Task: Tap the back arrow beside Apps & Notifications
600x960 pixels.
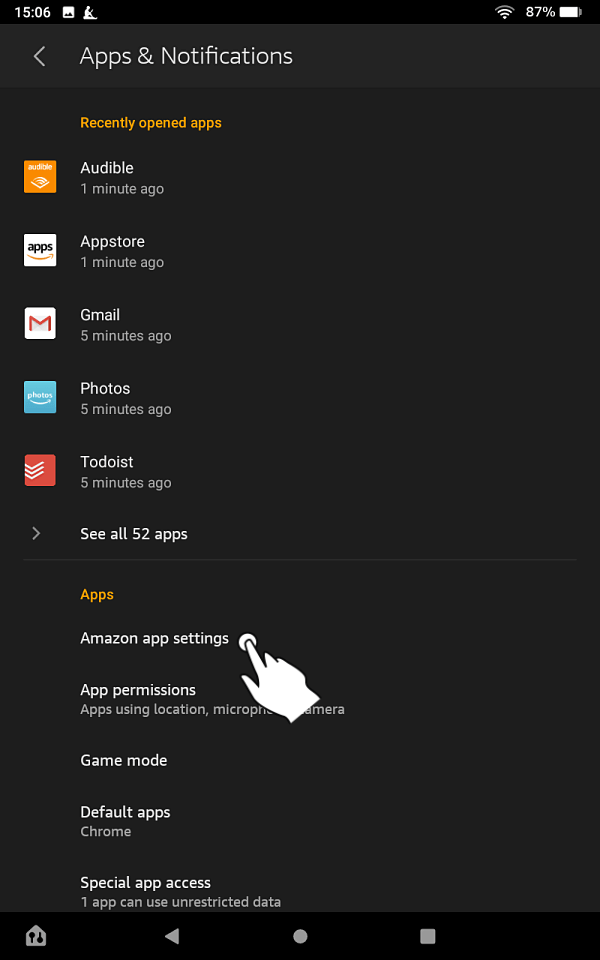Action: pos(39,56)
